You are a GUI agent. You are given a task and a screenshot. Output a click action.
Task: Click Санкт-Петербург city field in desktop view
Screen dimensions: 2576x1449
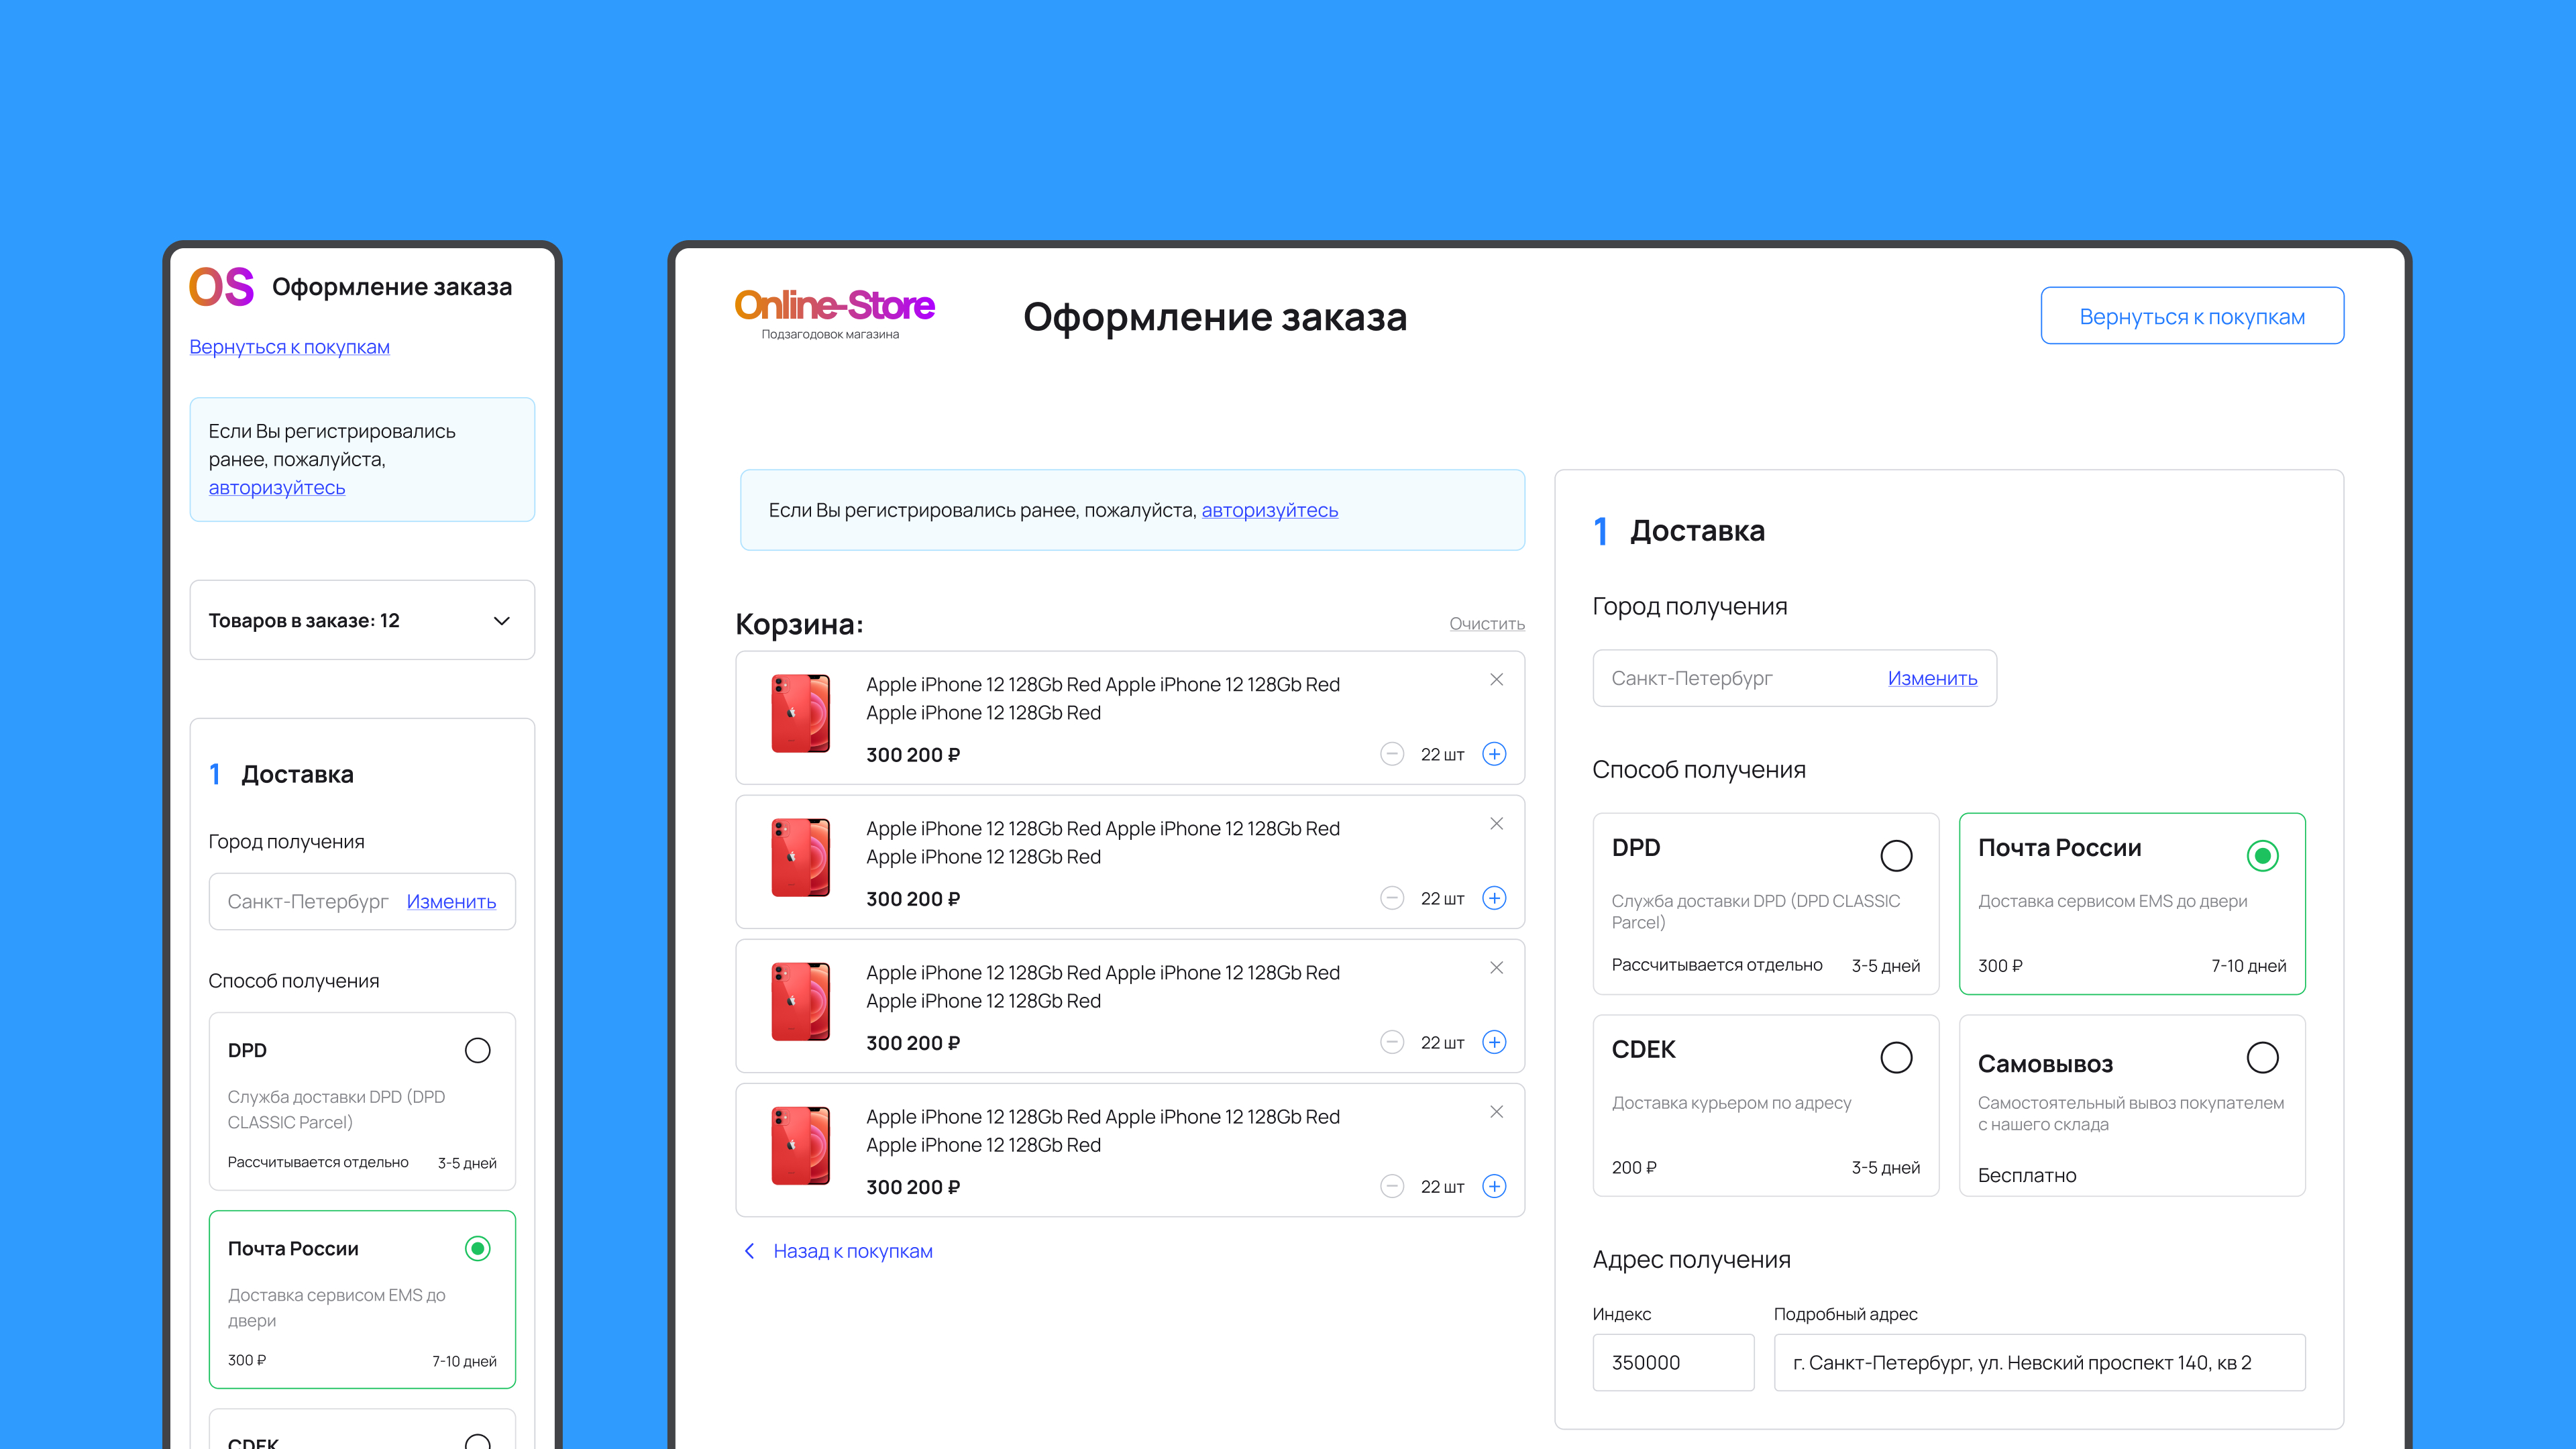pyautogui.click(x=1794, y=678)
